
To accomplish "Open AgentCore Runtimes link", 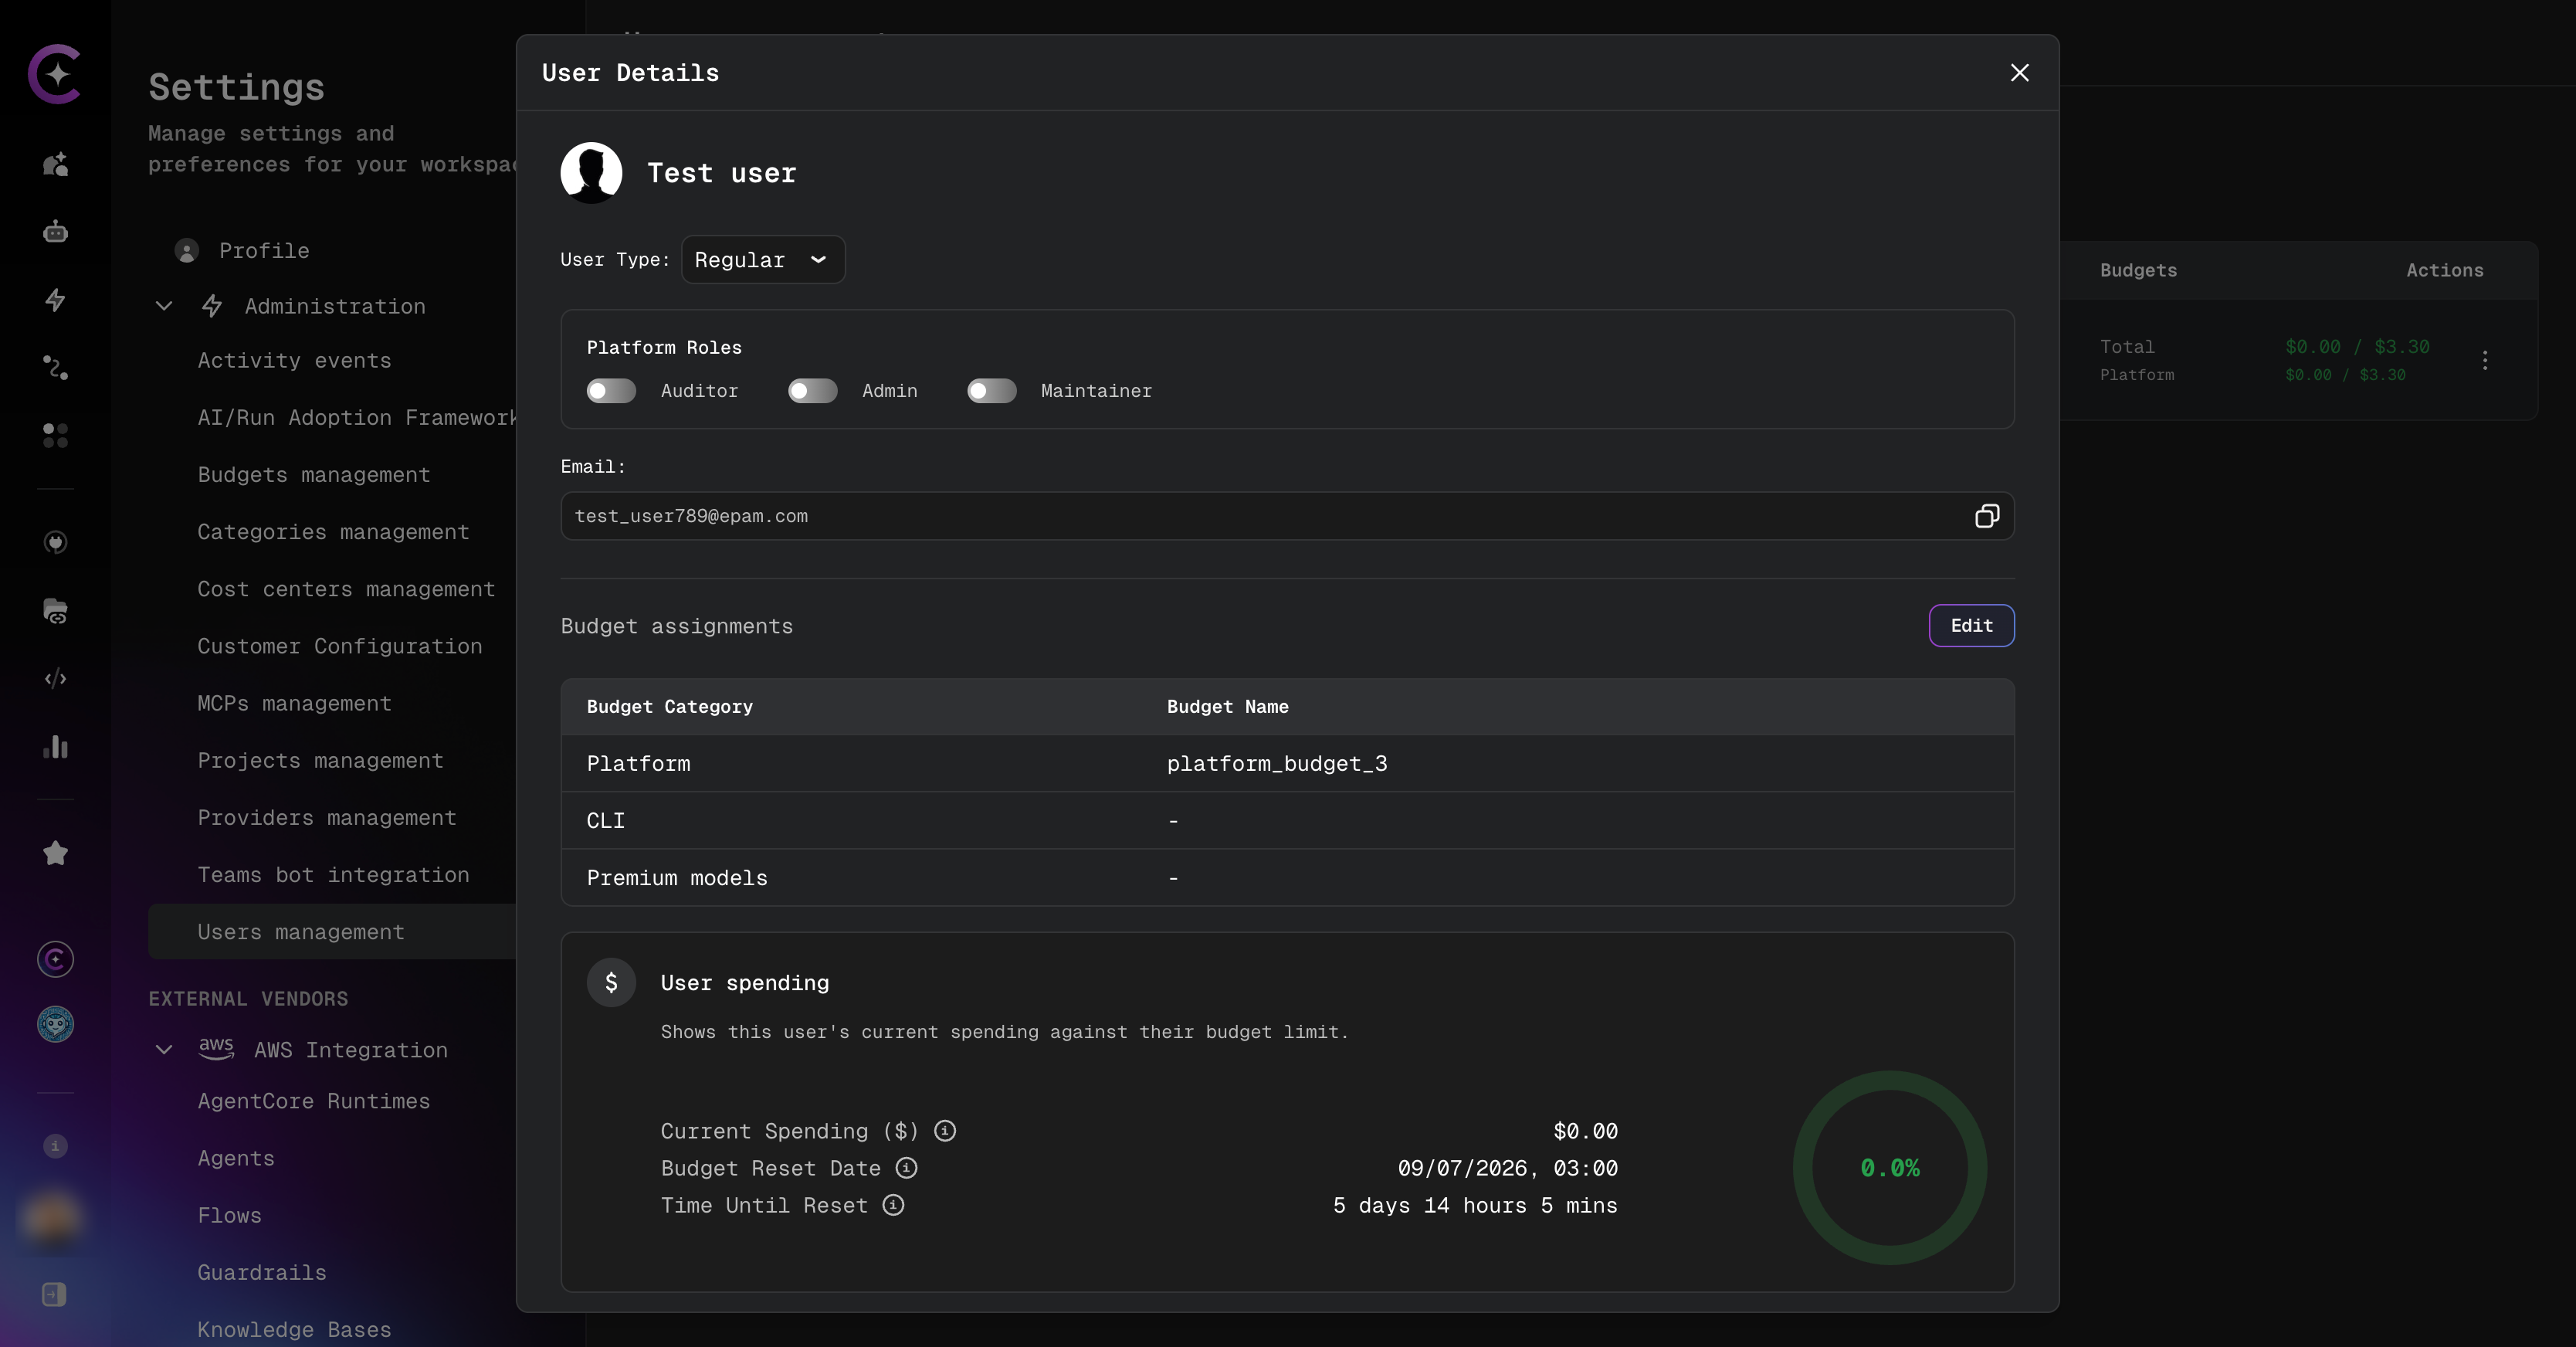I will [x=314, y=1101].
